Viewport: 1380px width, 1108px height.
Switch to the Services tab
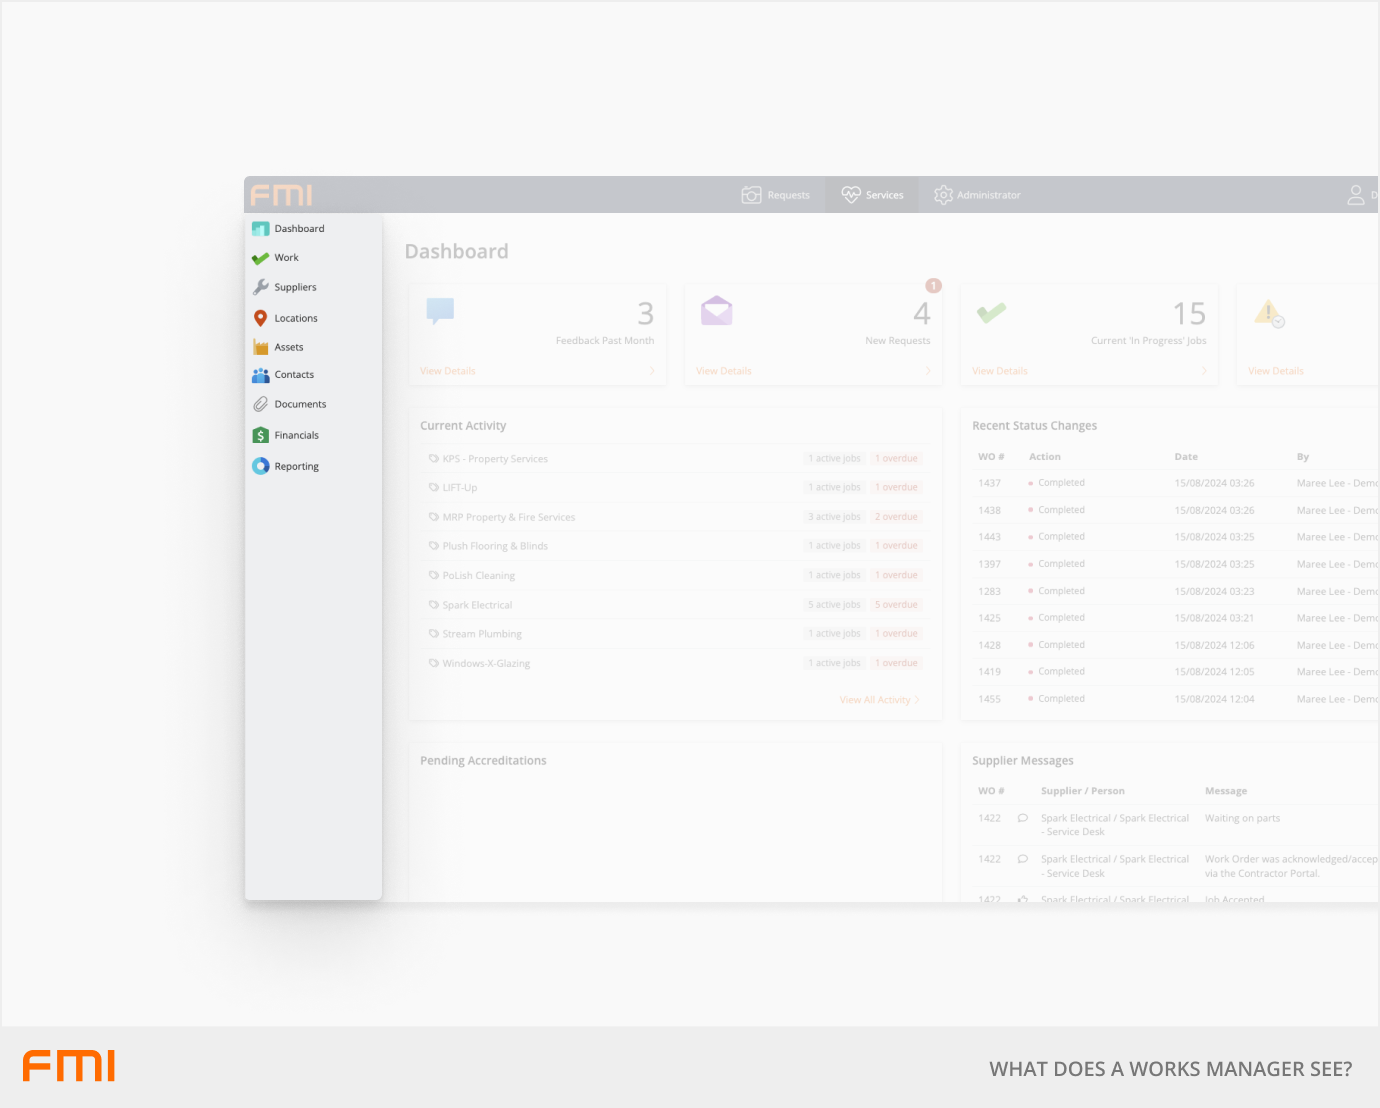click(872, 195)
